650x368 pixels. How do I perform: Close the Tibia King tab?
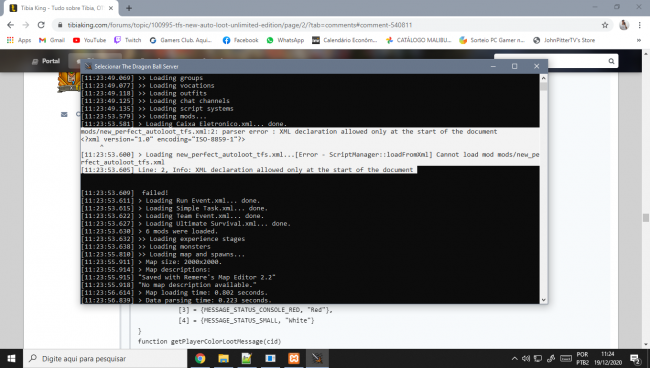coord(111,8)
